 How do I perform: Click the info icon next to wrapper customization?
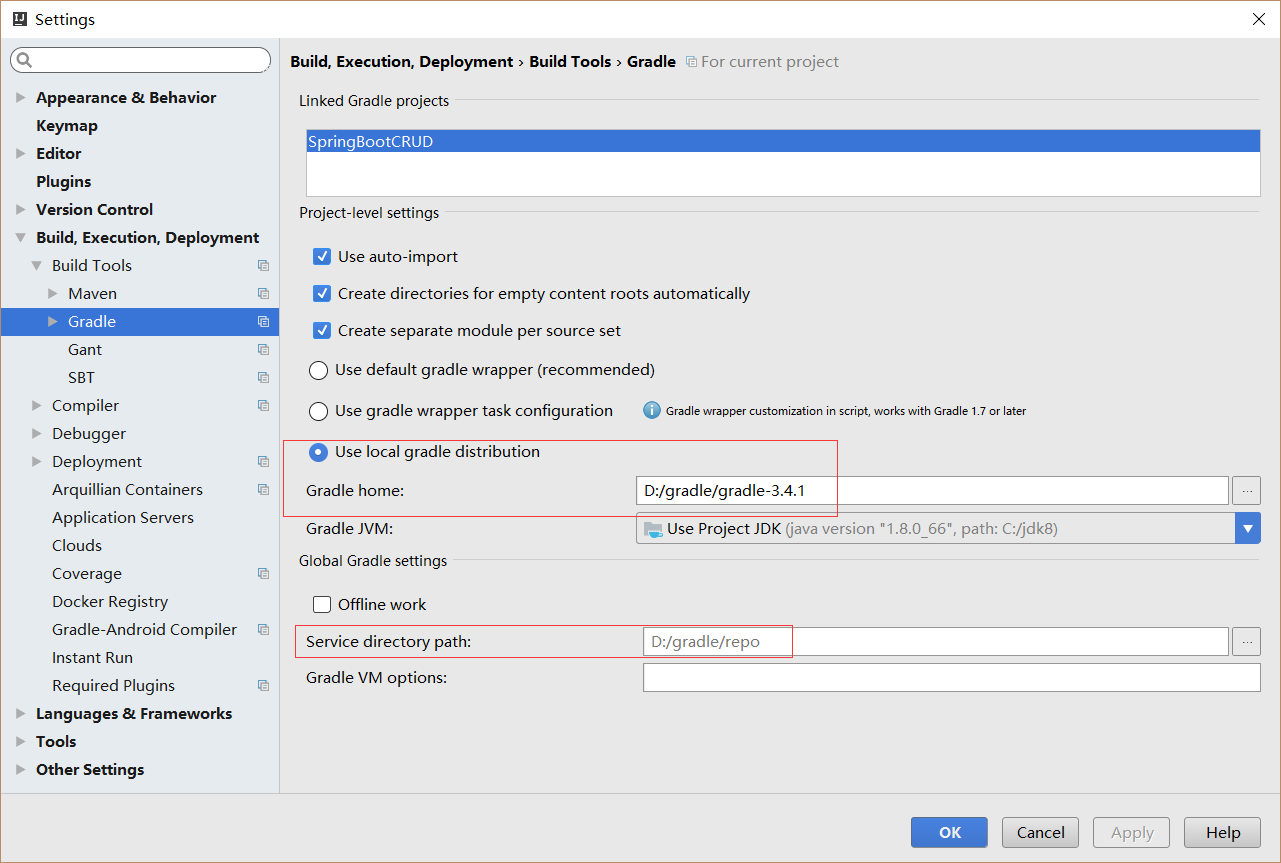[652, 411]
